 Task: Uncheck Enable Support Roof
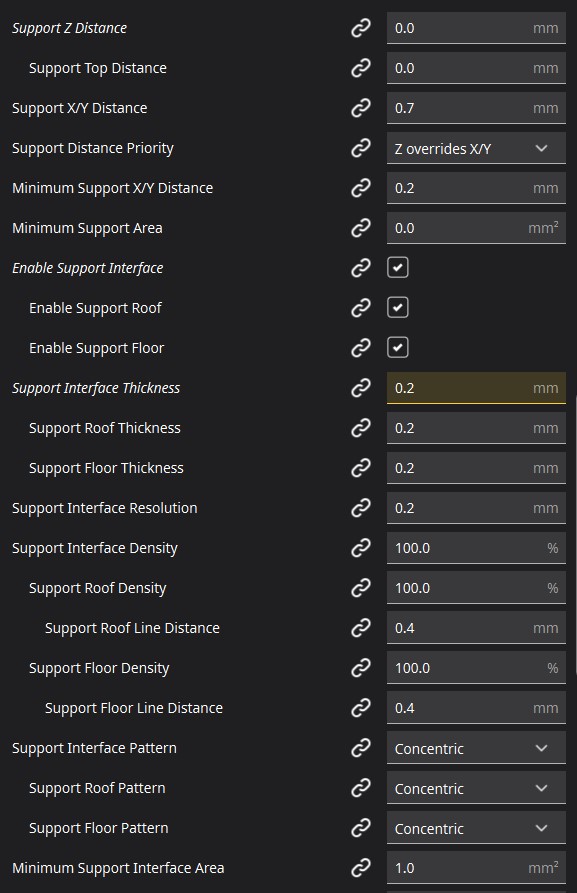pos(397,307)
